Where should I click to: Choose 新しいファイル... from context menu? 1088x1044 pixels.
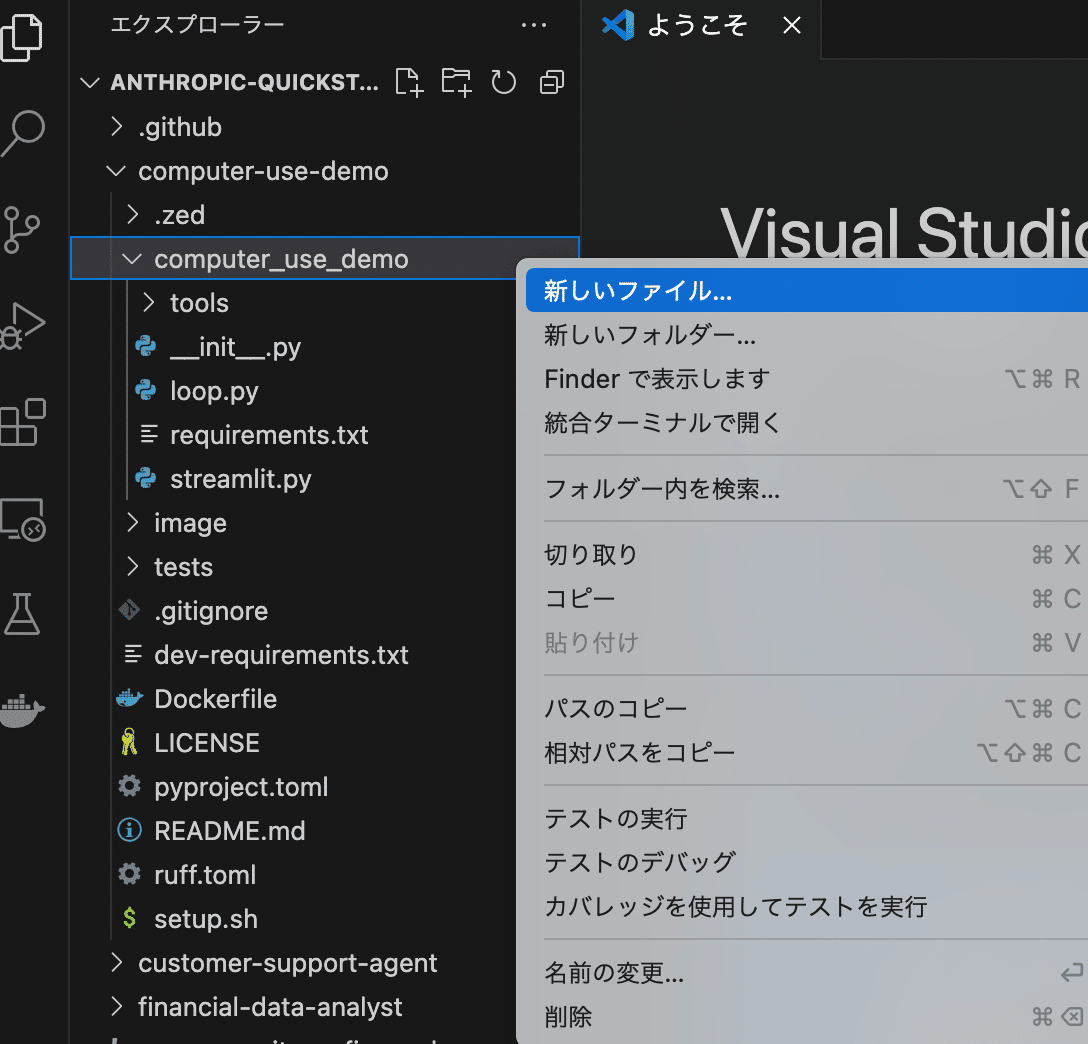tap(806, 291)
